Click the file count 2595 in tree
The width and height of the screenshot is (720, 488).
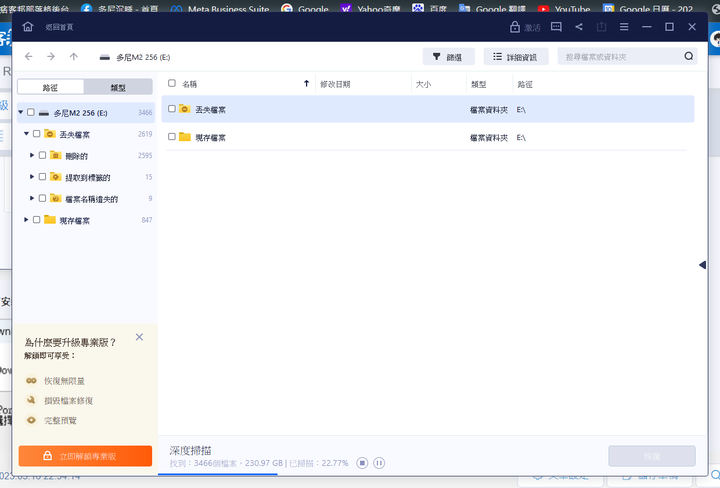point(145,156)
